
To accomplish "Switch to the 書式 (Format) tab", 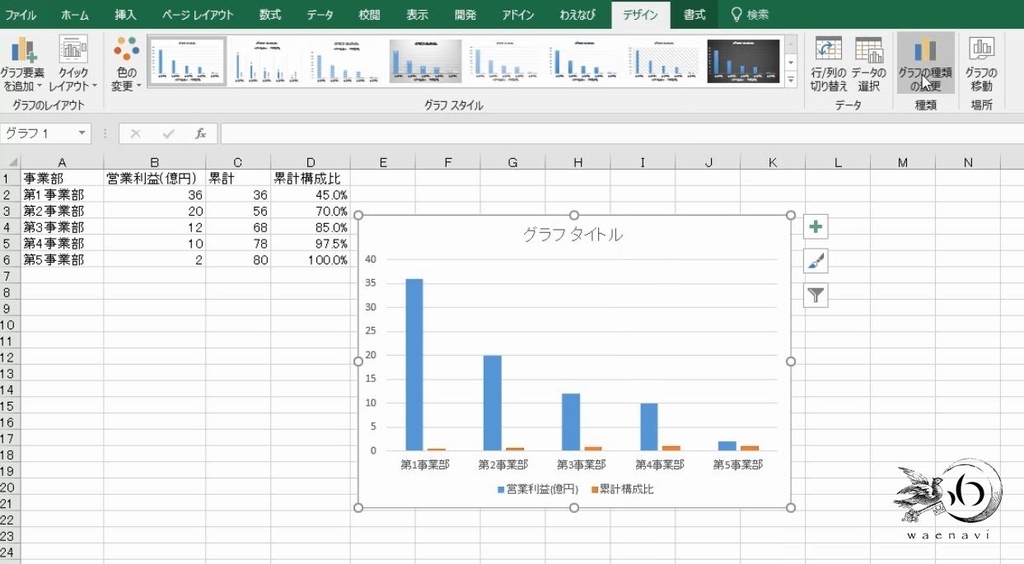I will (694, 14).
